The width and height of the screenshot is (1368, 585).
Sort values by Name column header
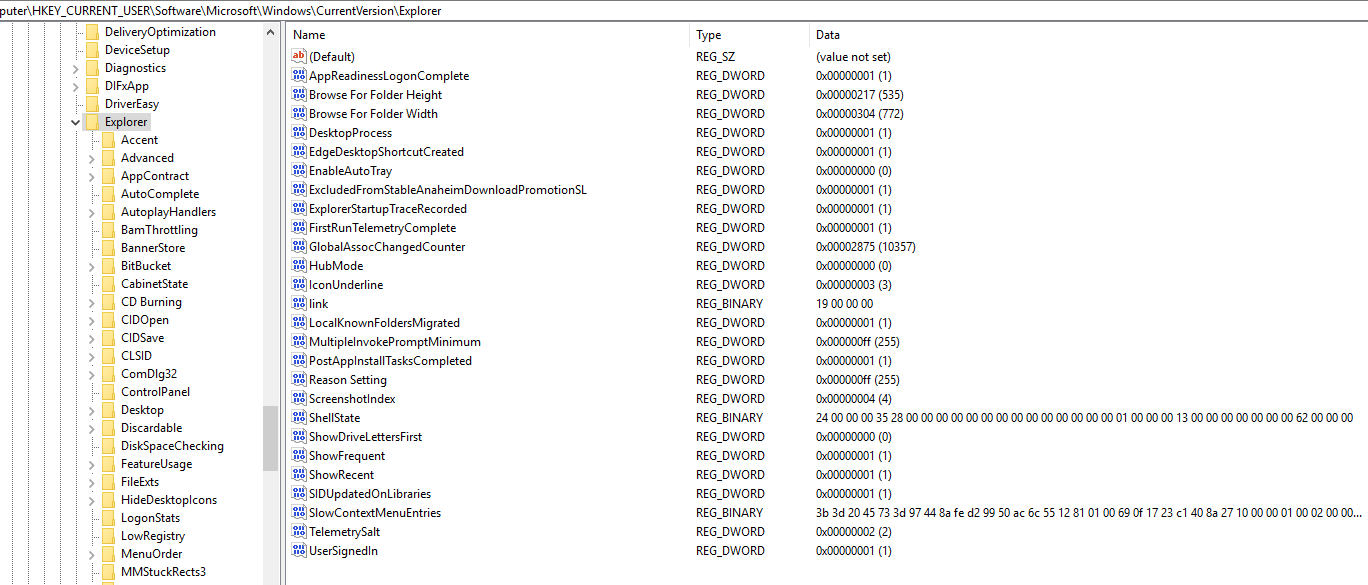point(489,35)
